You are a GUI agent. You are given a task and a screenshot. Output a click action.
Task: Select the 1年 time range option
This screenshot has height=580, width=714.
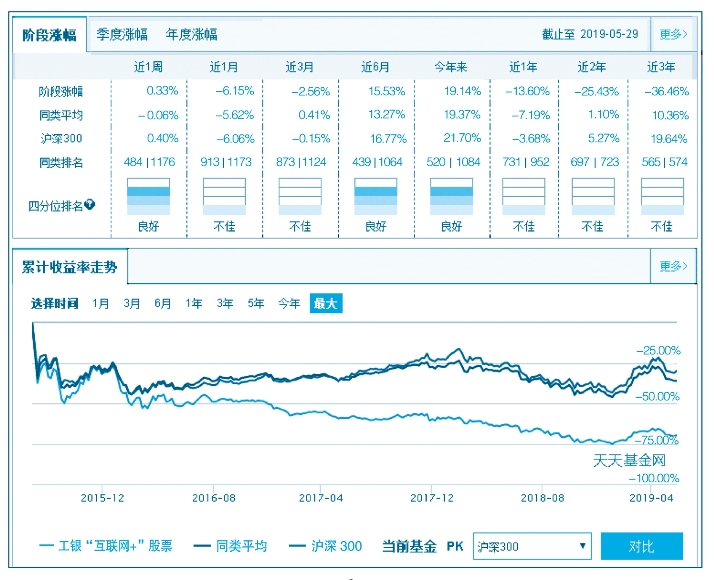pos(194,303)
